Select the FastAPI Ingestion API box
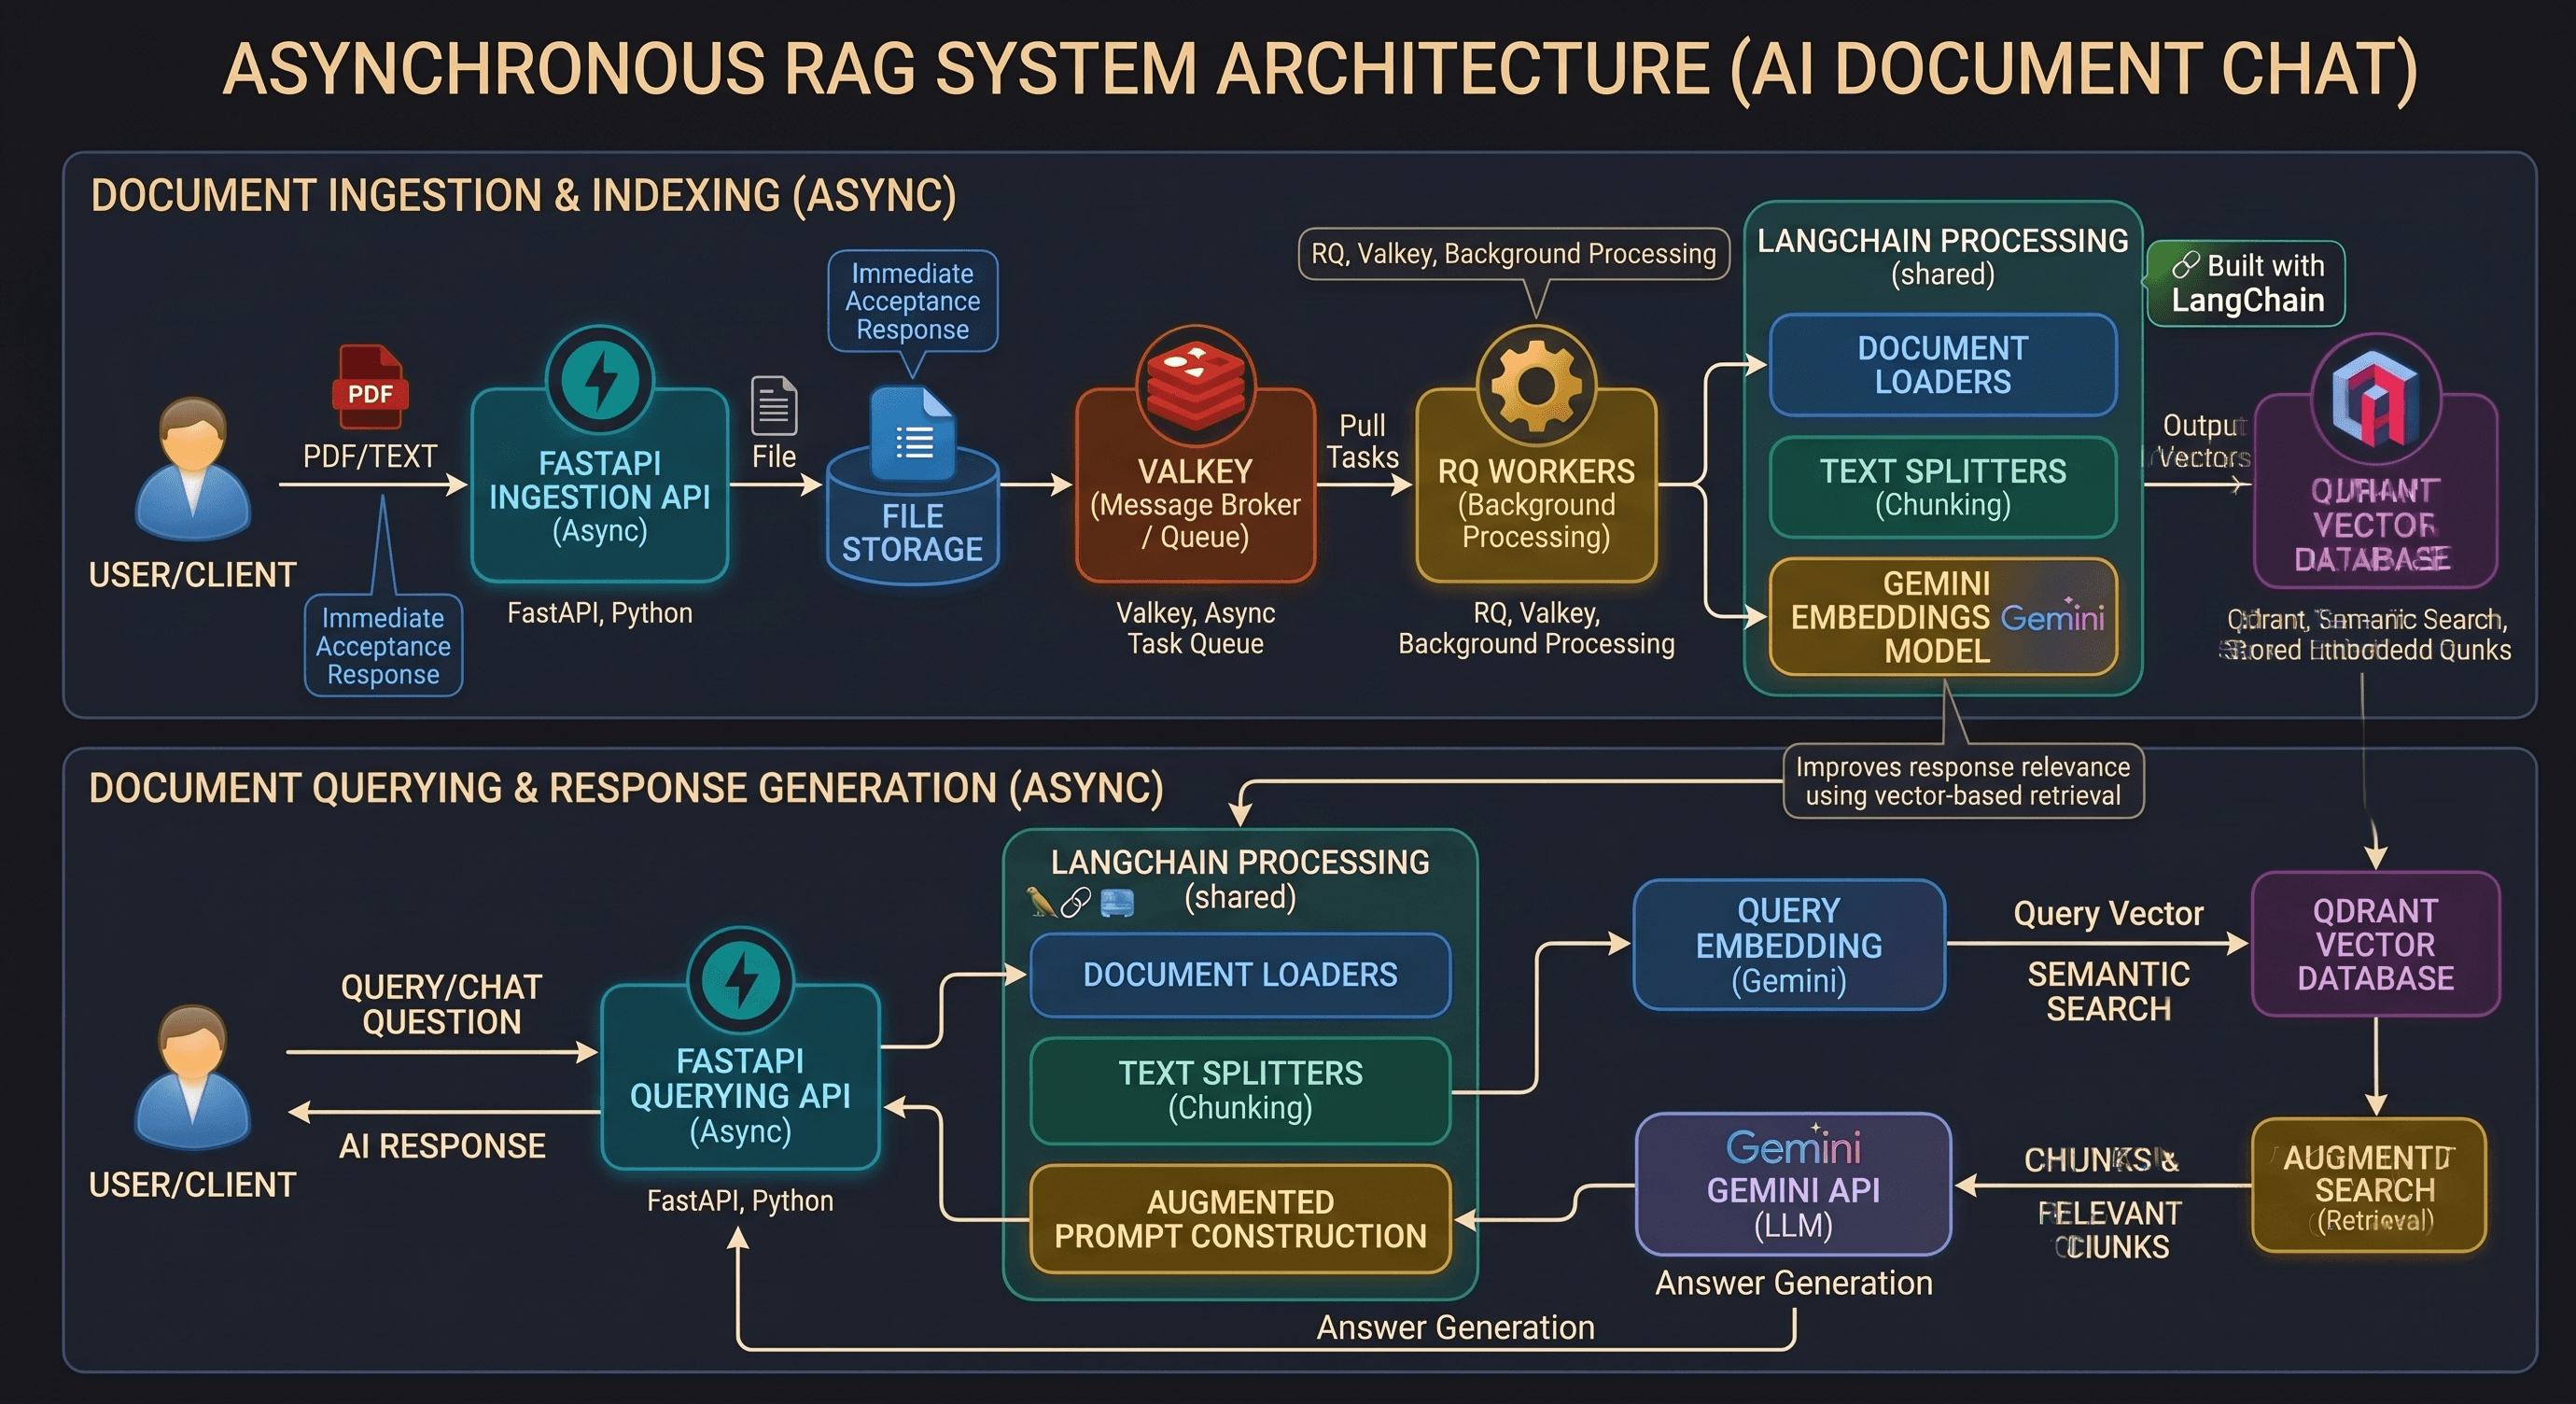The image size is (2576, 1404). click(x=600, y=485)
